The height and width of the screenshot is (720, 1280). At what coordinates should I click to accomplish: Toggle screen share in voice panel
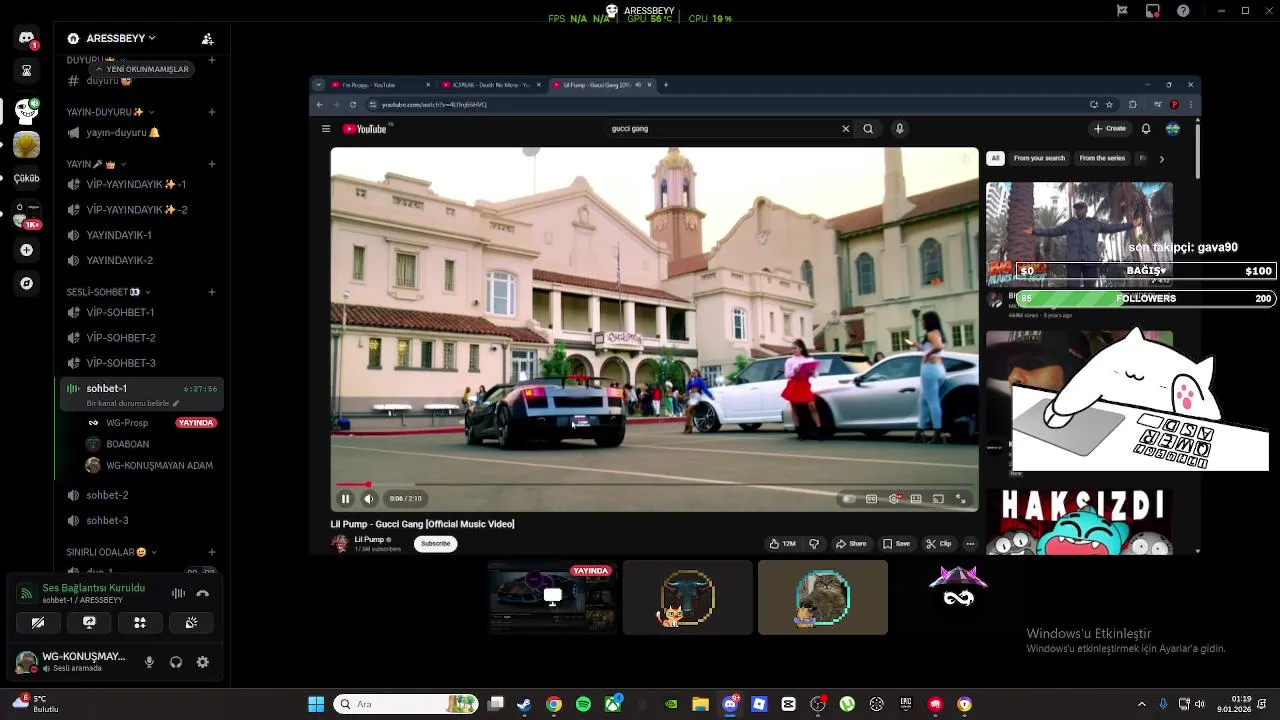tap(89, 622)
